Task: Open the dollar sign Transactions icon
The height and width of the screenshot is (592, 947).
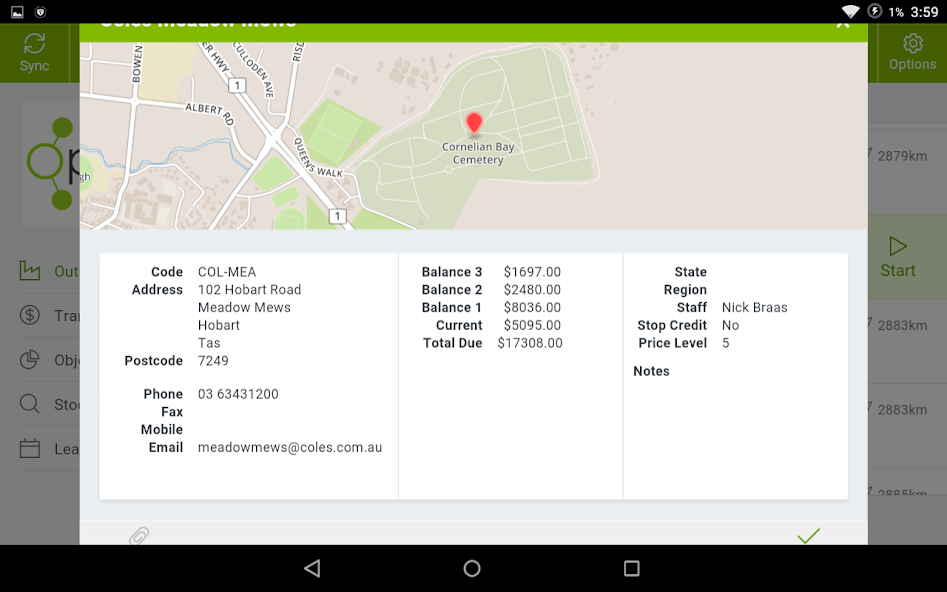Action: point(30,315)
